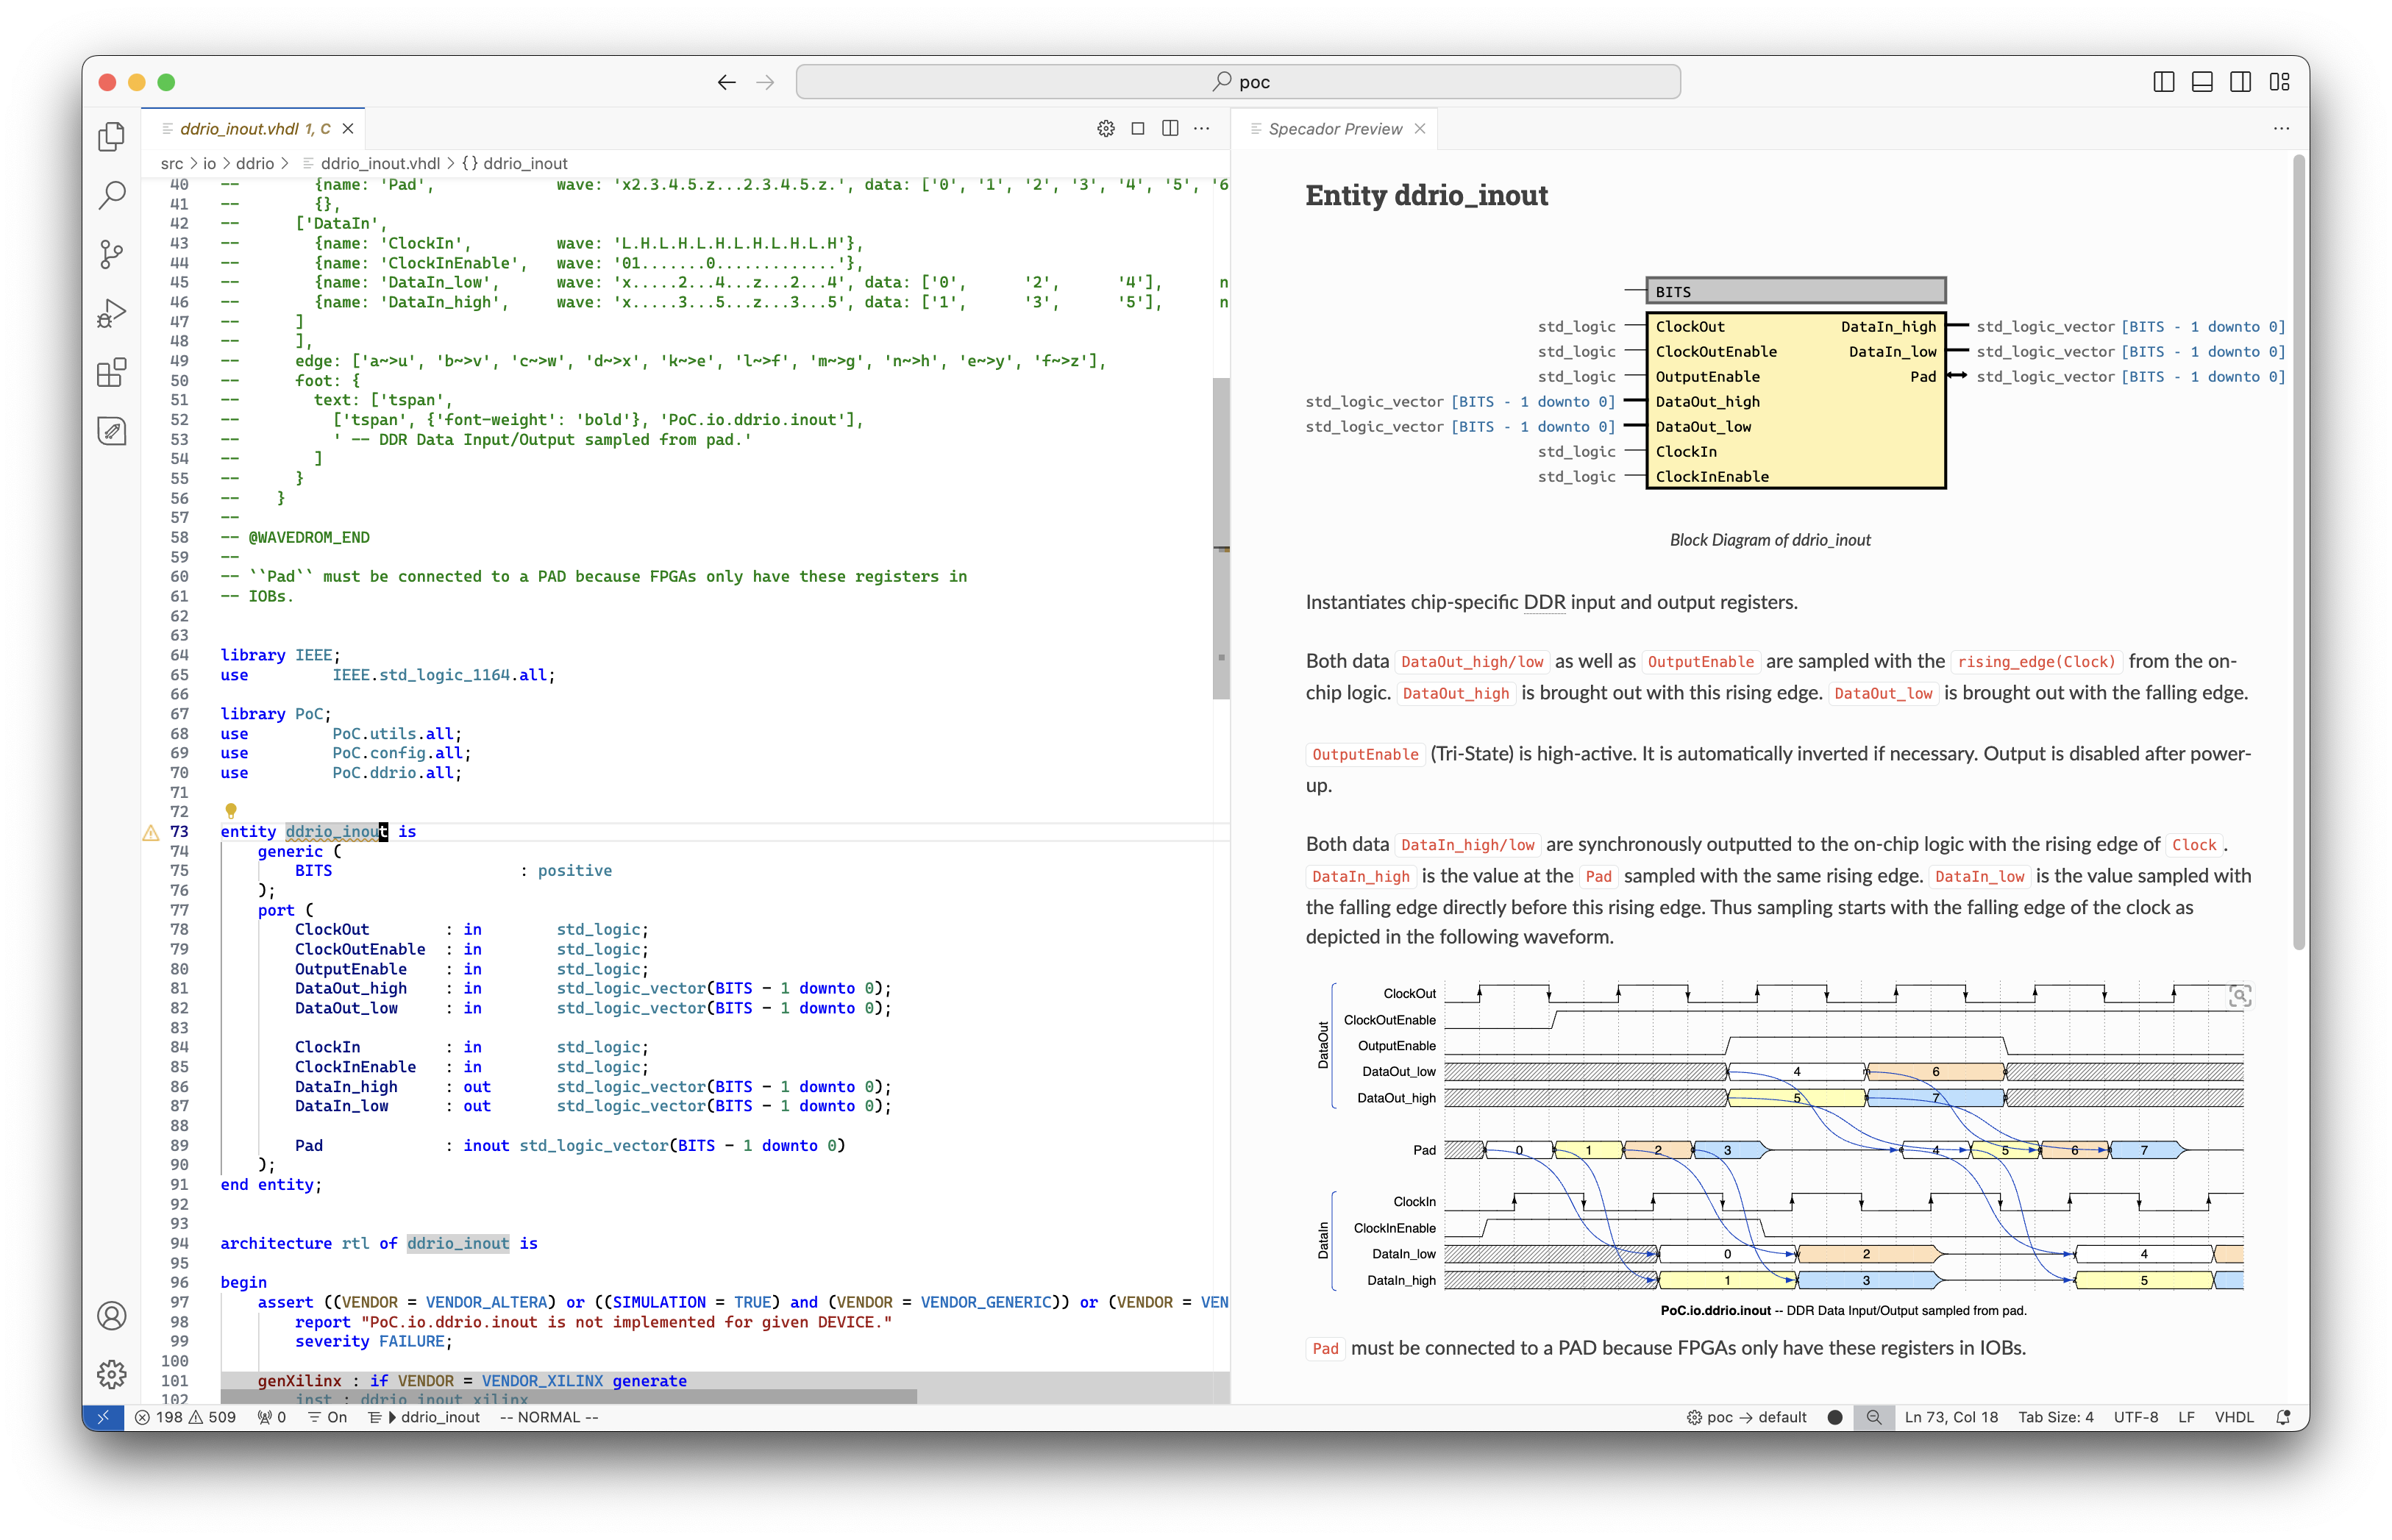
Task: Open the Run and Debug view
Action: [111, 312]
